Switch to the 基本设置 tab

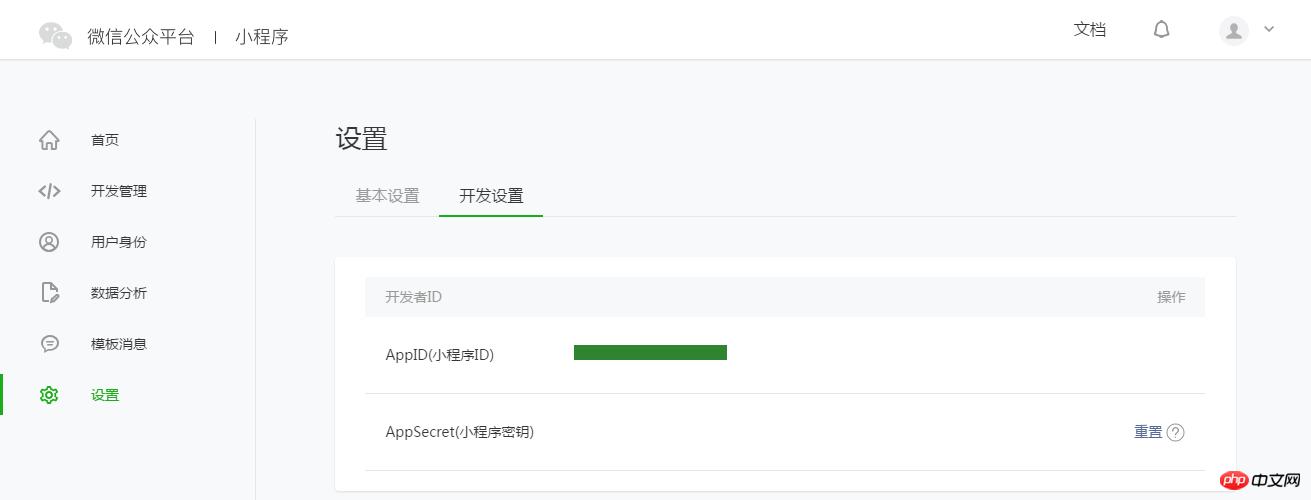[x=387, y=196]
